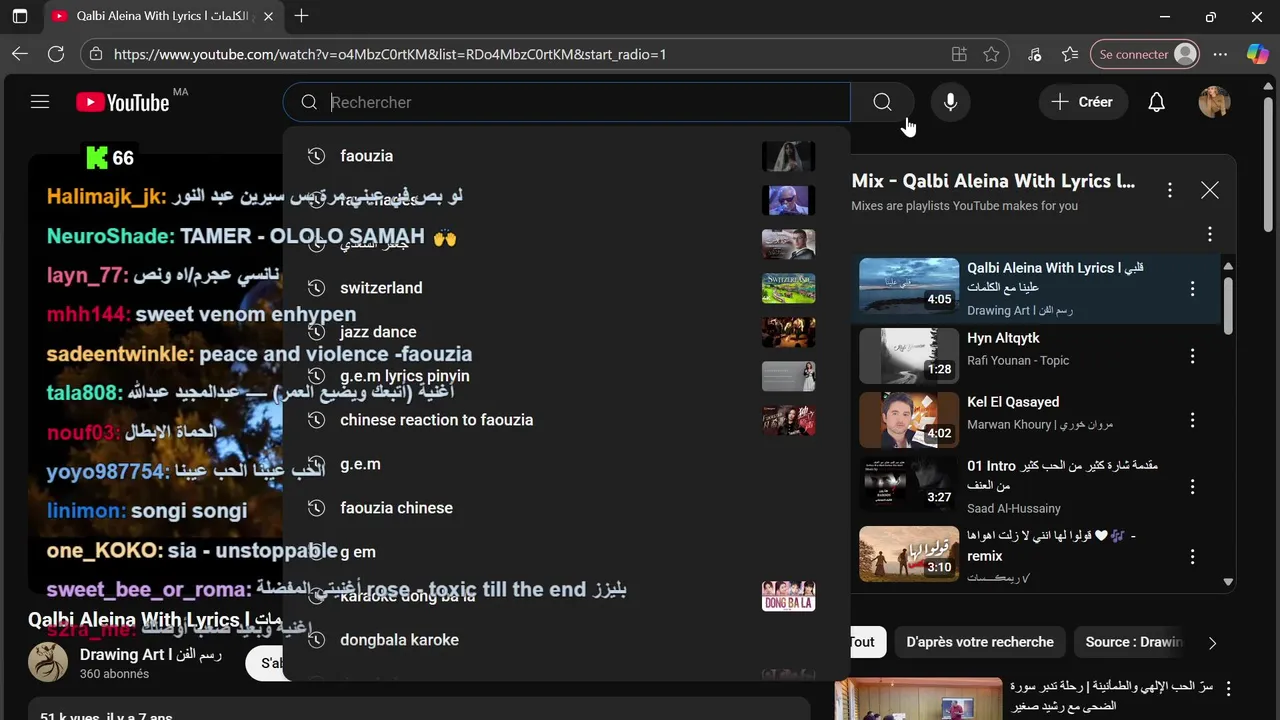Viewport: 1280px width, 720px height.
Task: Click the faouzia suggestion thumbnail
Action: click(x=788, y=156)
